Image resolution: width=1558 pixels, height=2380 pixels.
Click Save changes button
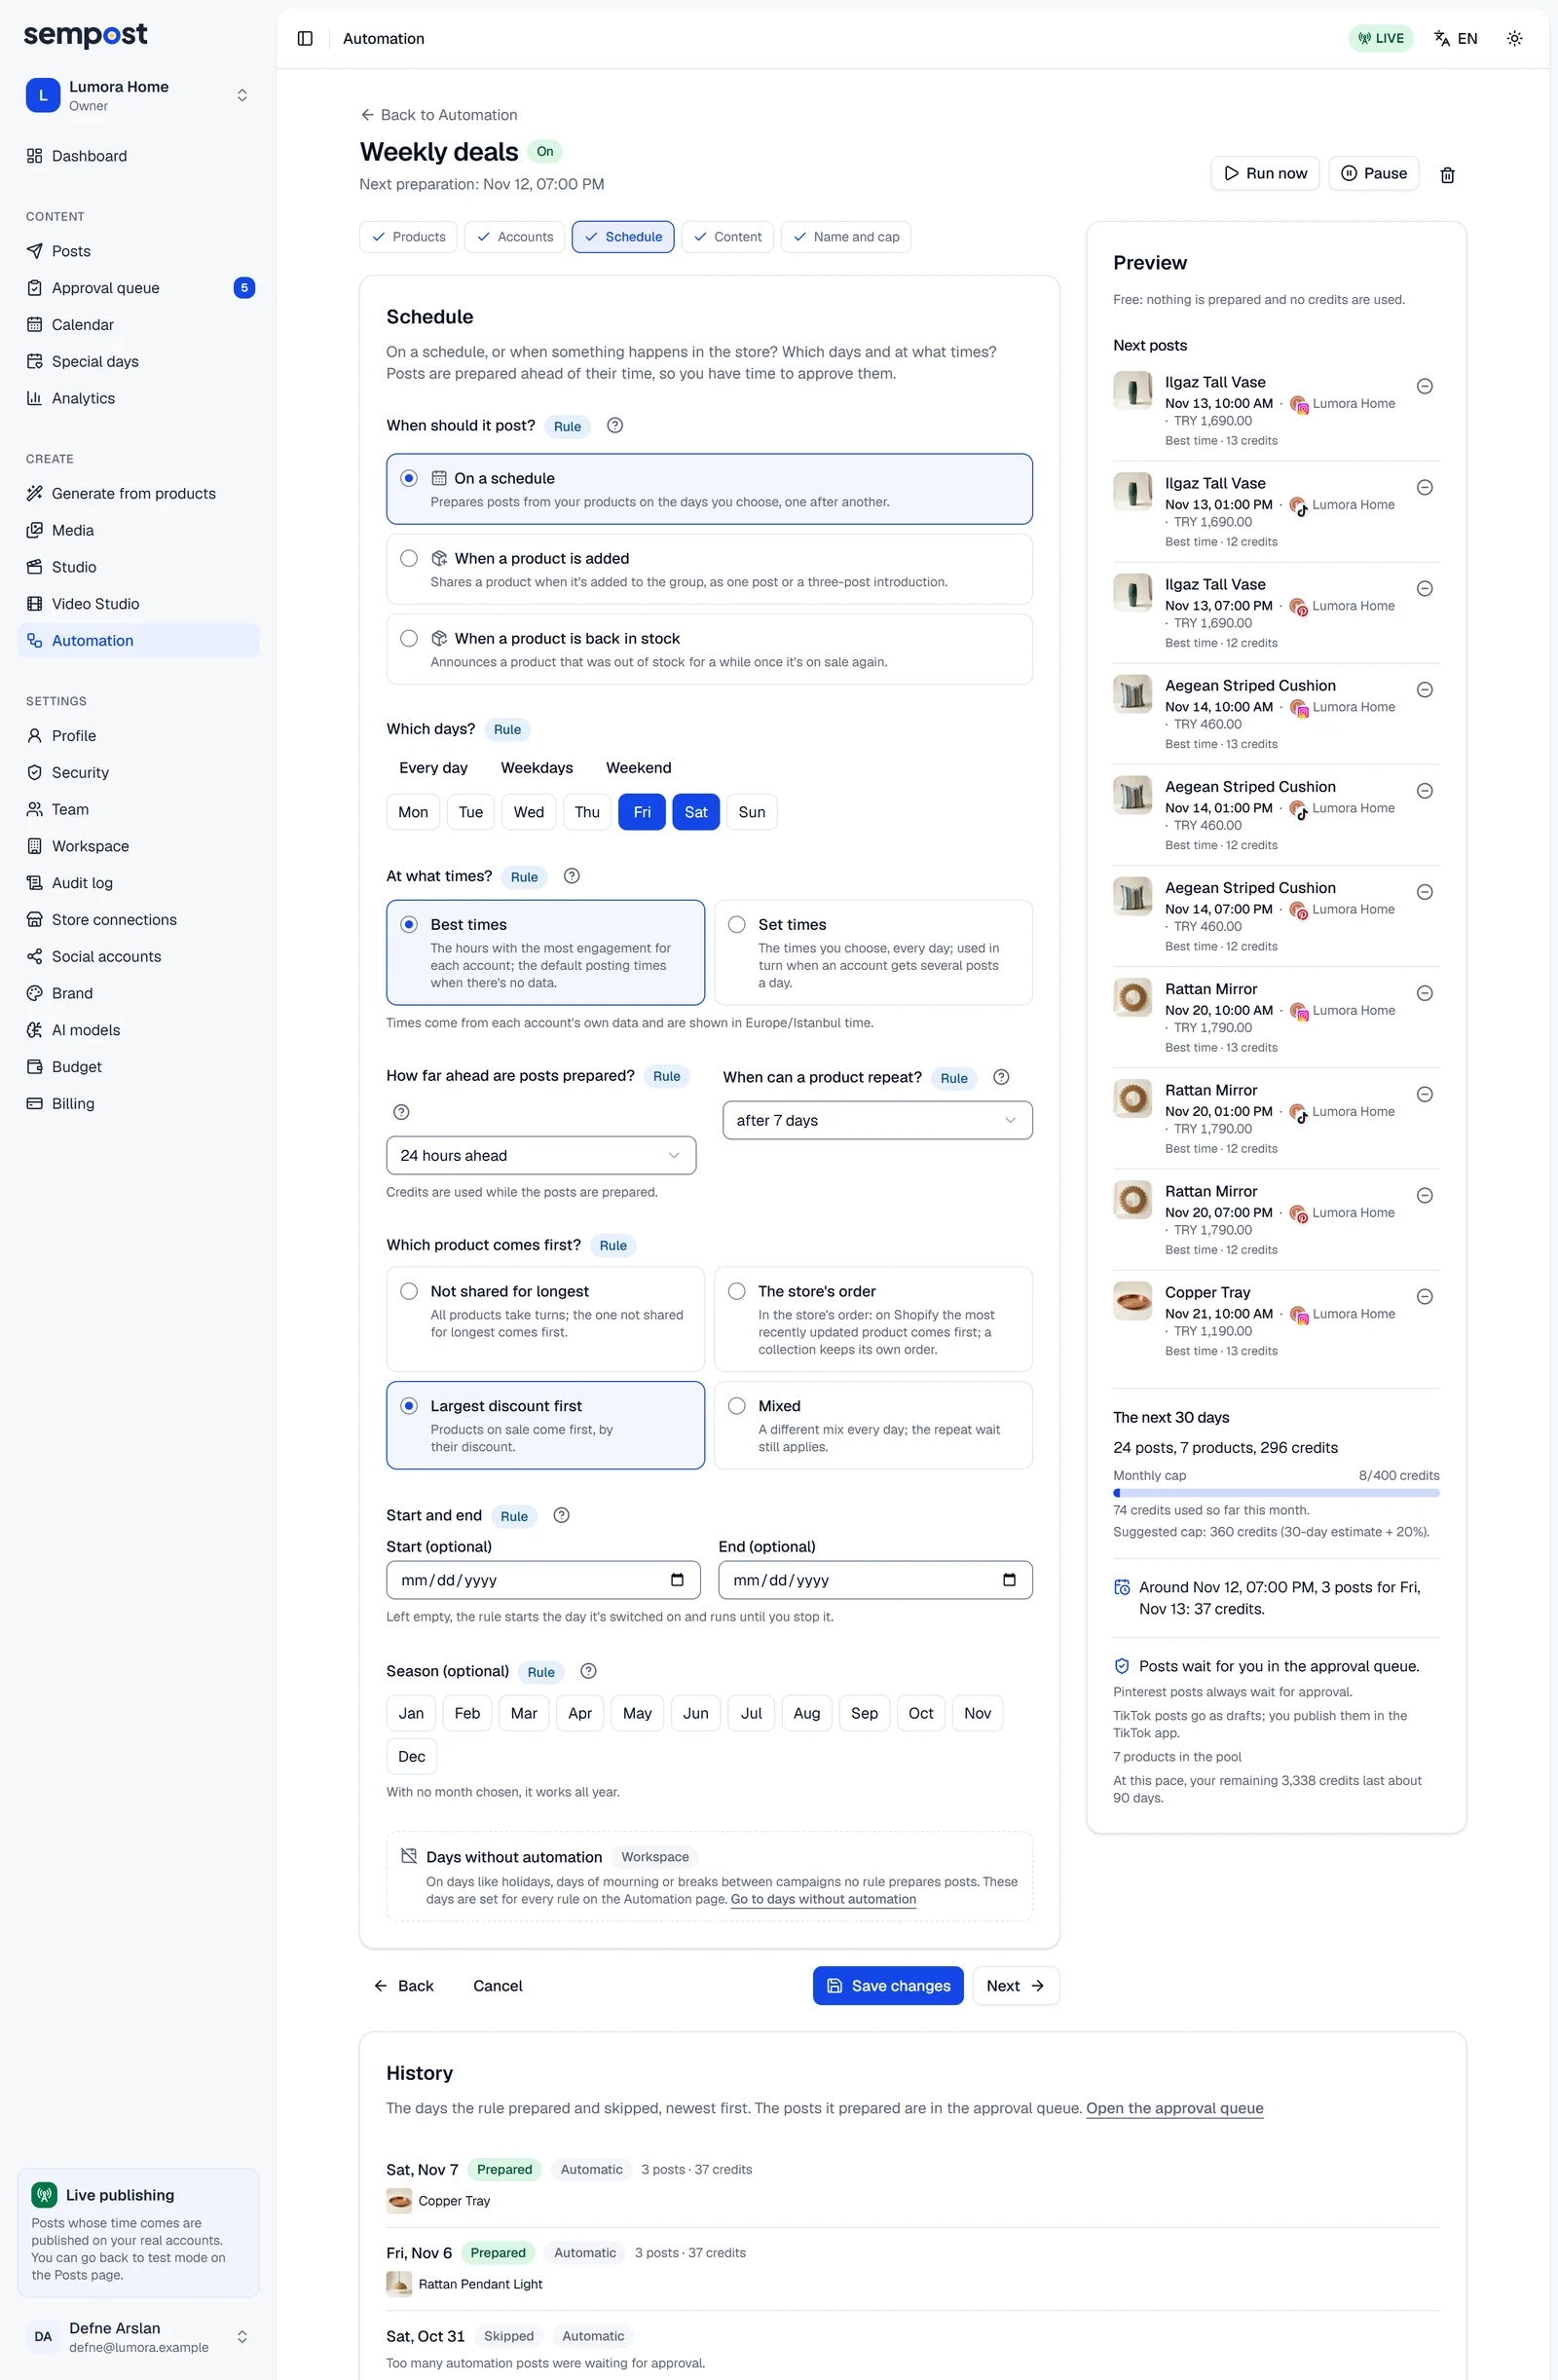(888, 1985)
